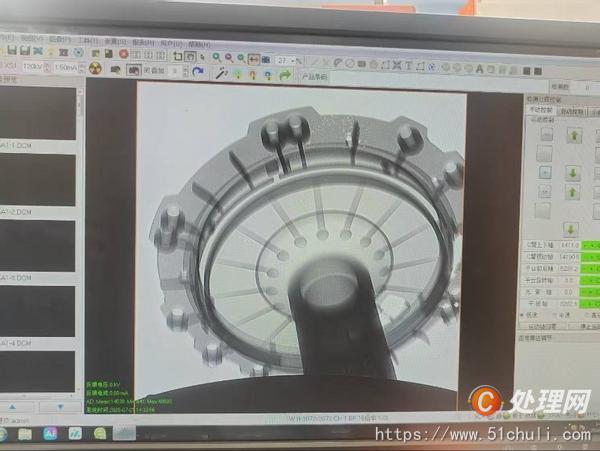Select the 低速 low-speed radio button
The image size is (600, 451).
(529, 315)
